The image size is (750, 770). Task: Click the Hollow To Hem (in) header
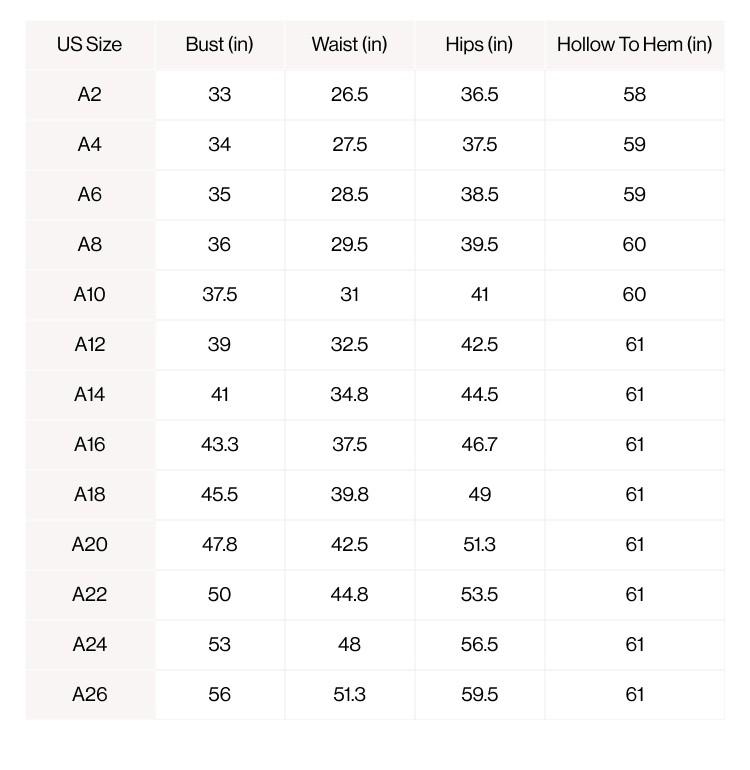pos(634,44)
